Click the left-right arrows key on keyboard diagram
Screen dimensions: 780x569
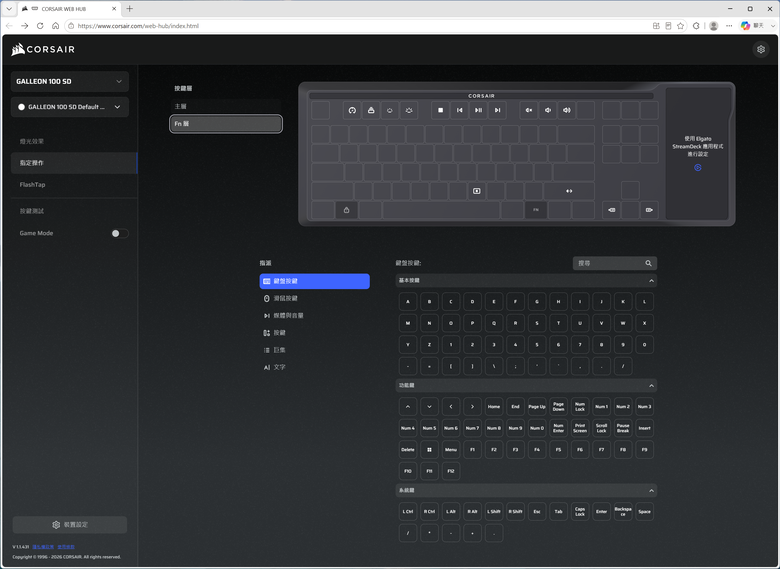[x=569, y=191]
